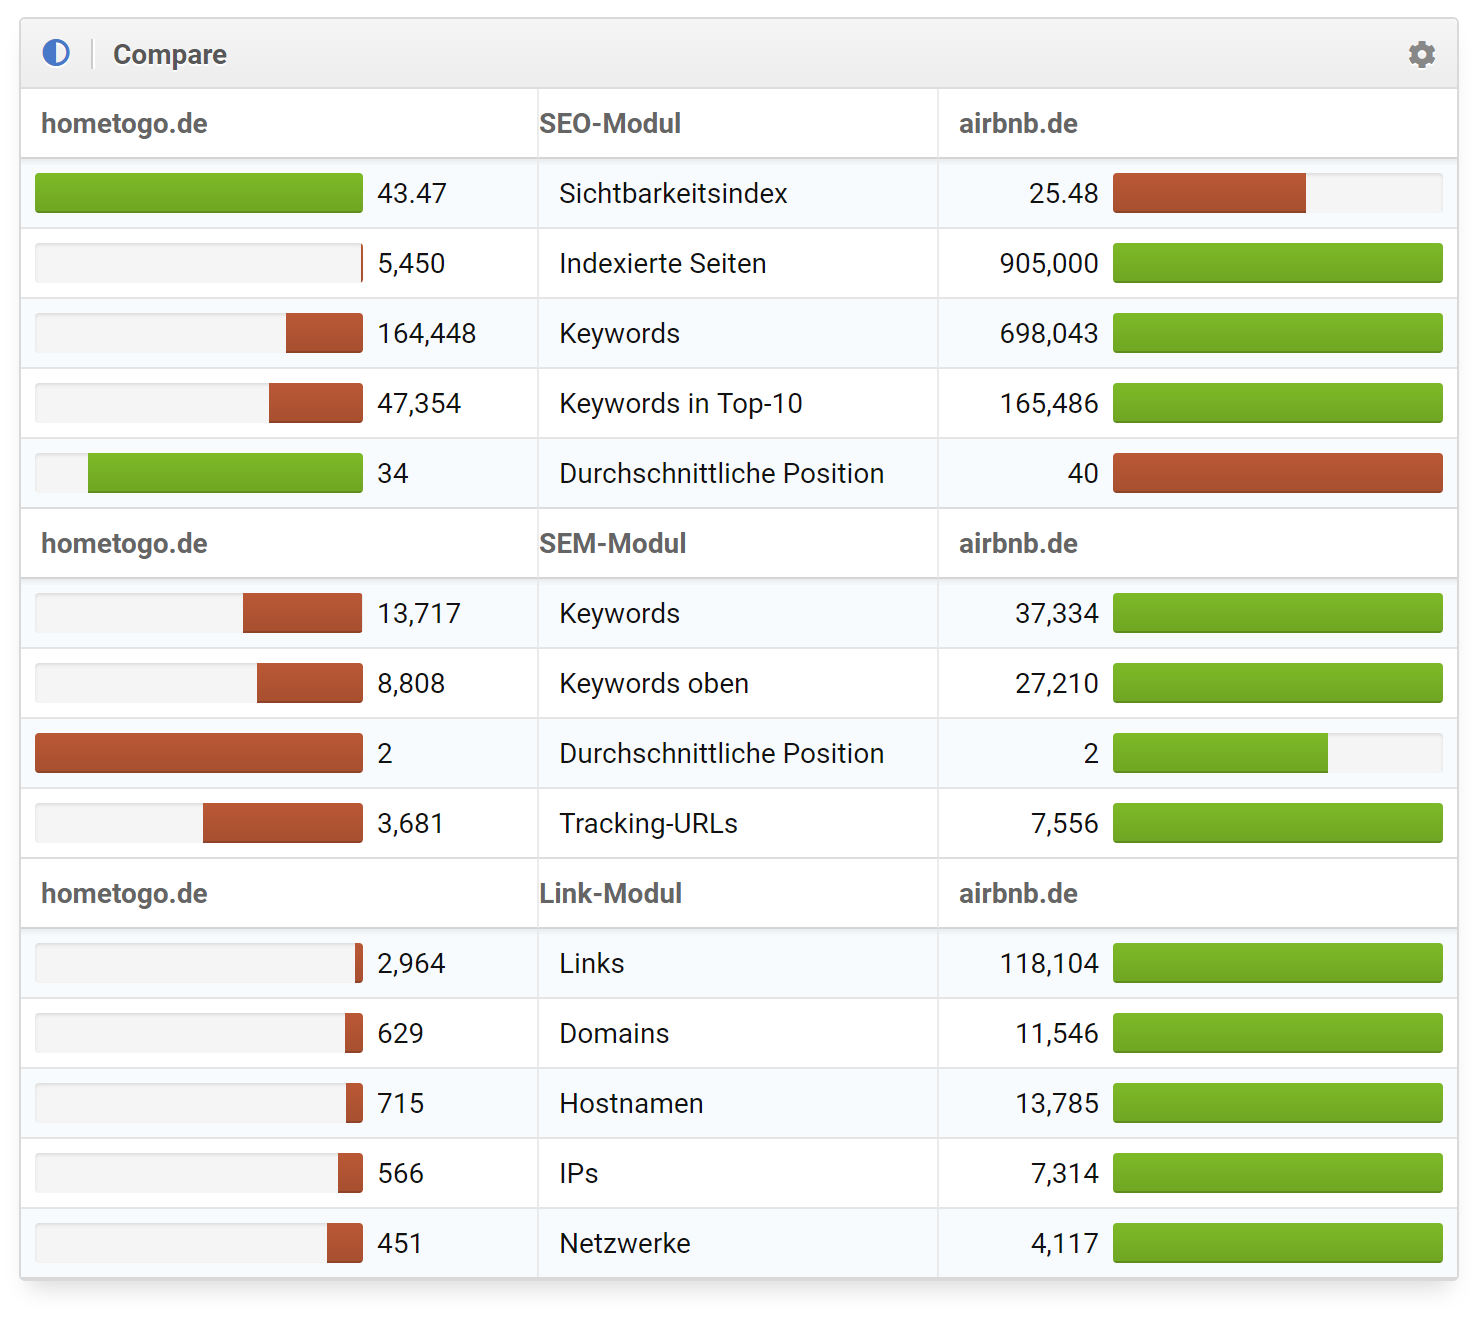This screenshot has height=1317, width=1480.
Task: Click hometogo.de in the SEM-Modul header
Action: click(x=124, y=544)
